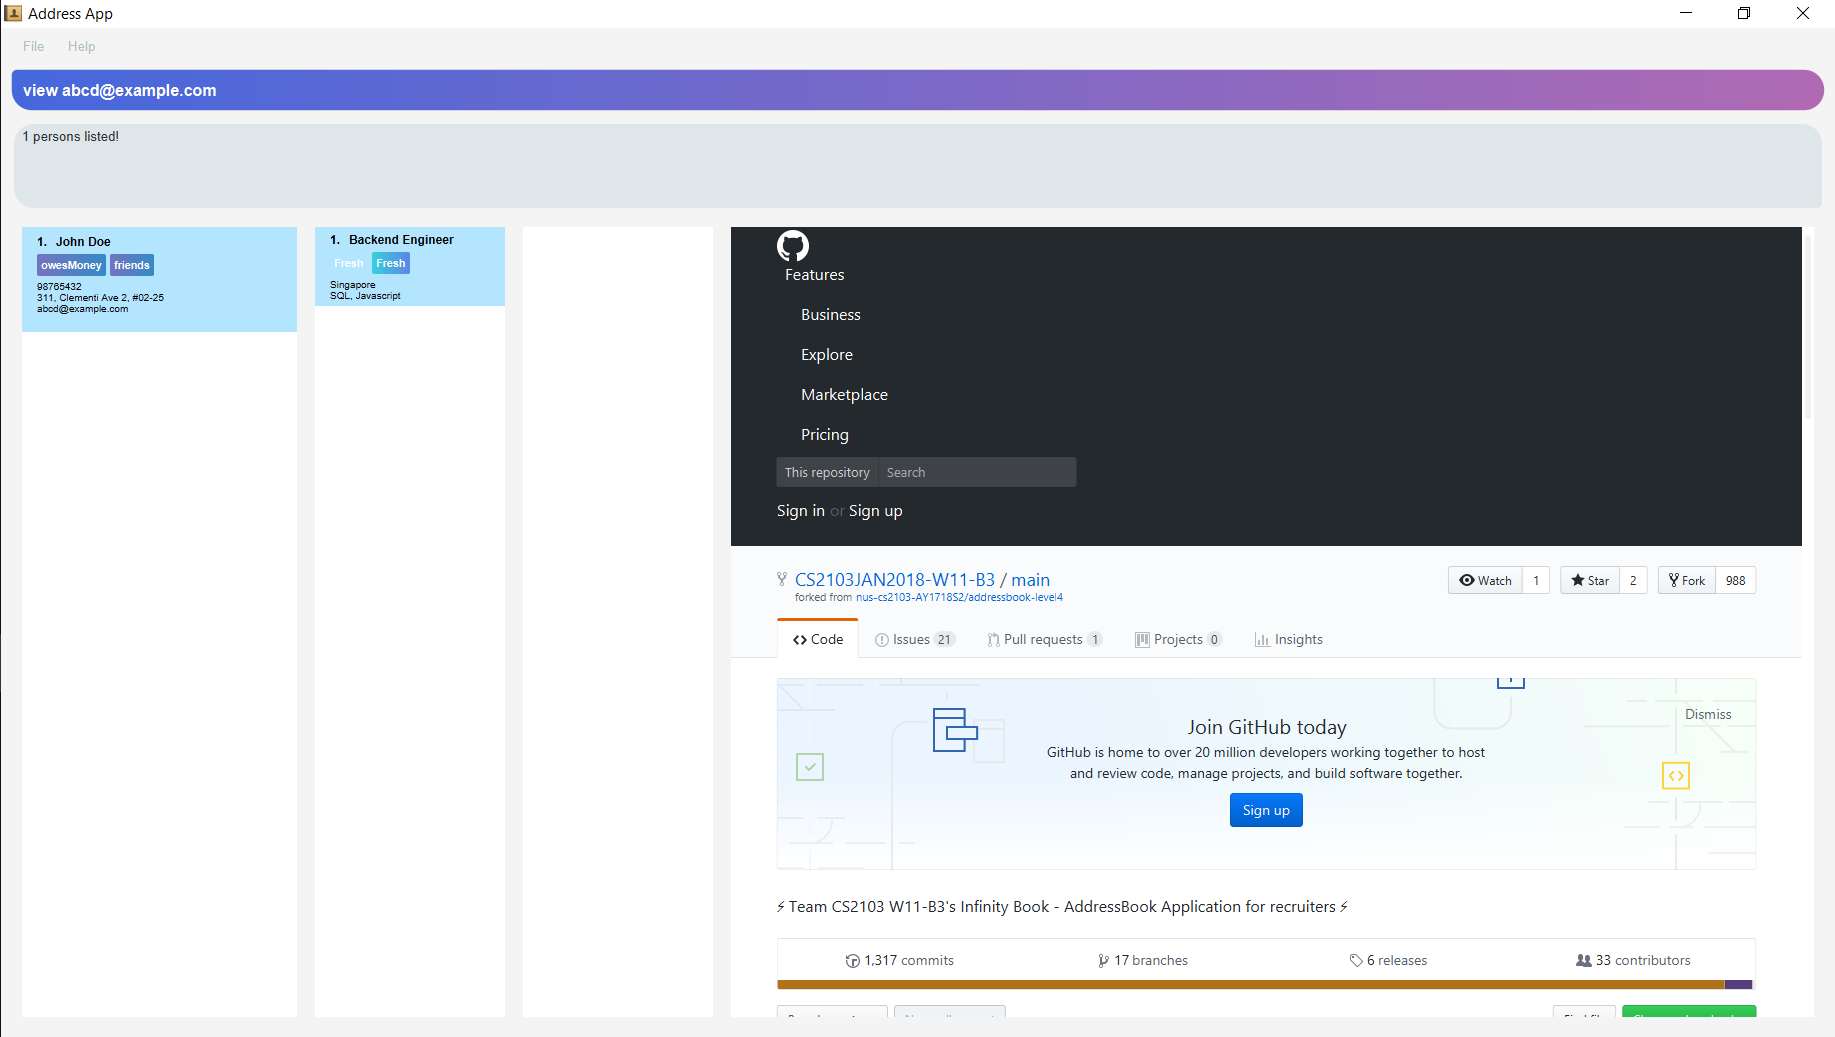
Task: Open the Issues tab
Action: (x=914, y=639)
